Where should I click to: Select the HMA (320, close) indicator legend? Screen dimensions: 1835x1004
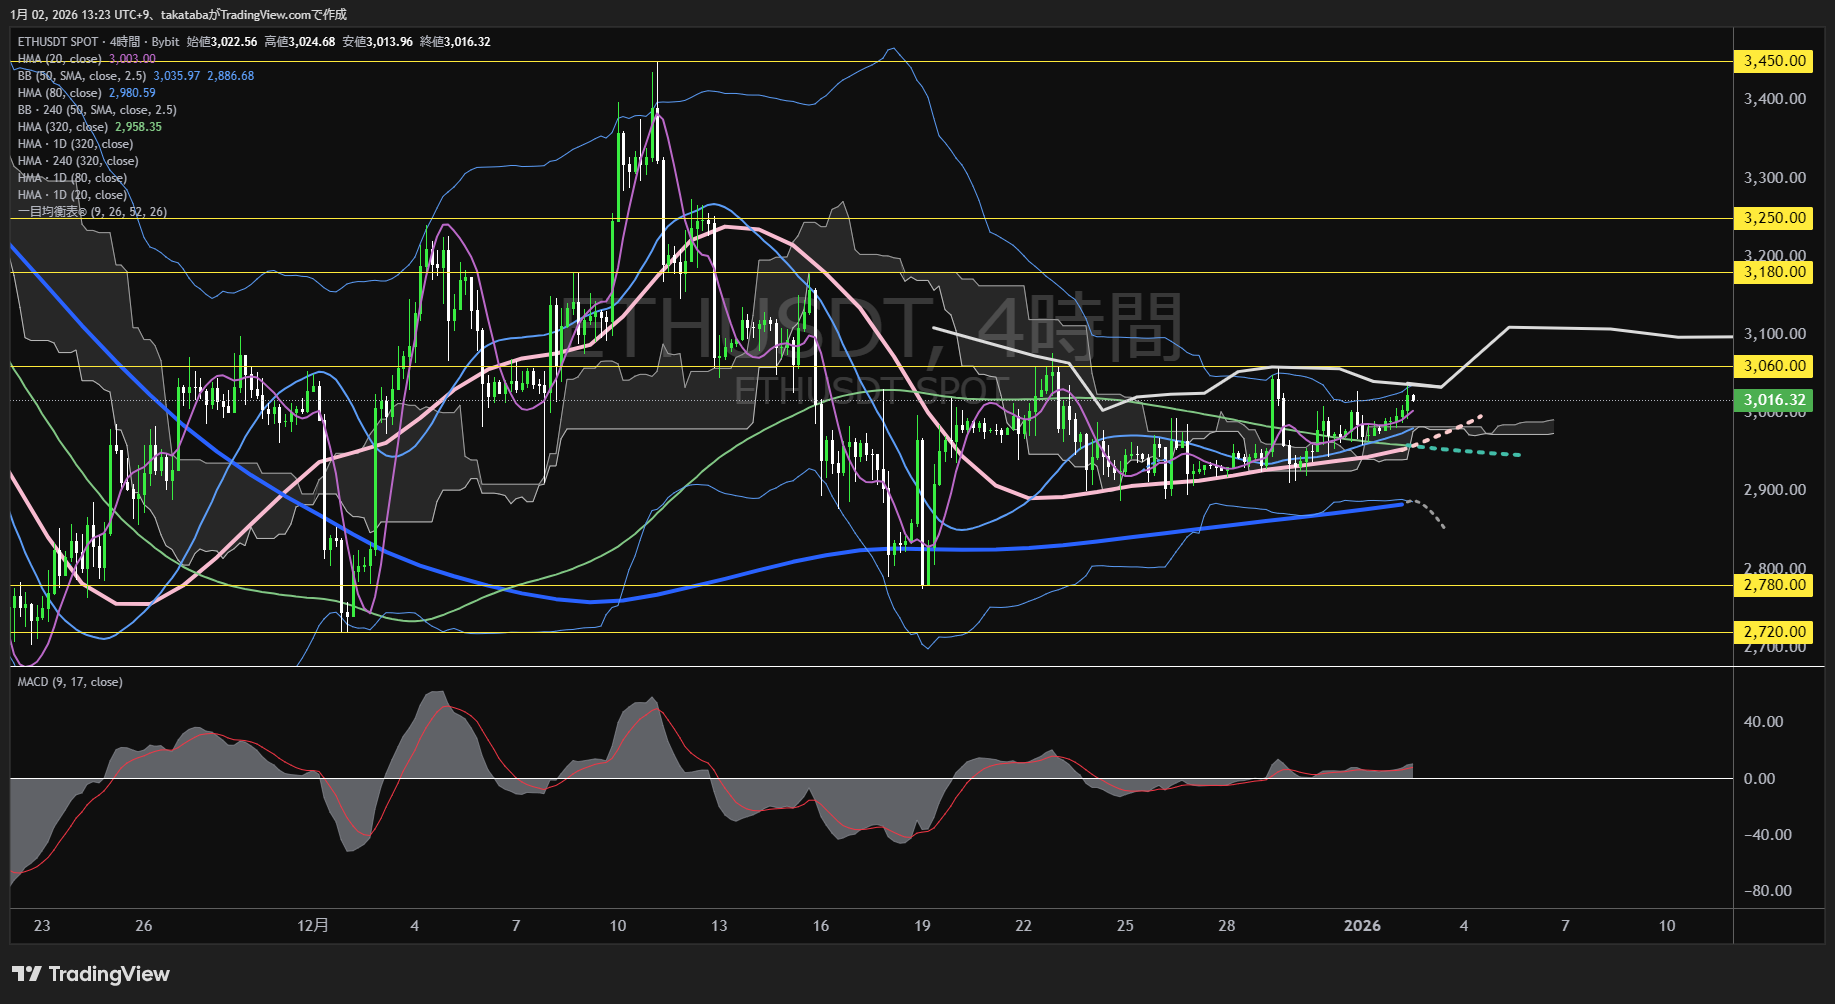[x=63, y=127]
